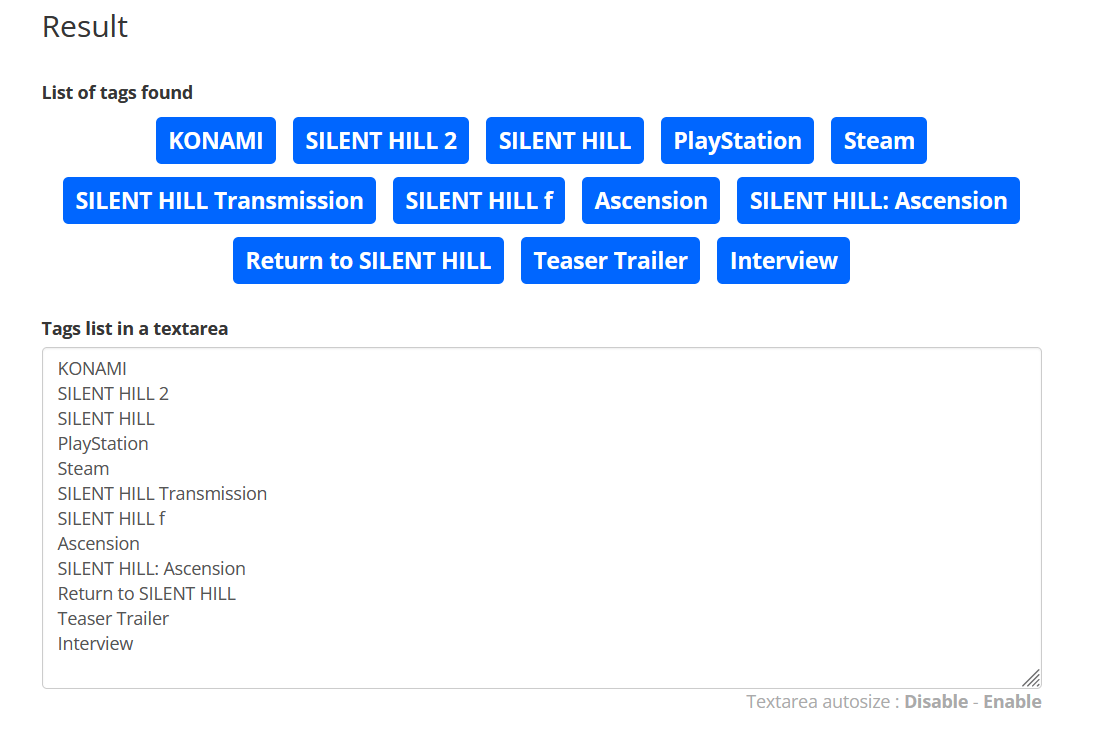Screen dimensions: 1094x732
Task: Click the Result heading
Action: 85,27
